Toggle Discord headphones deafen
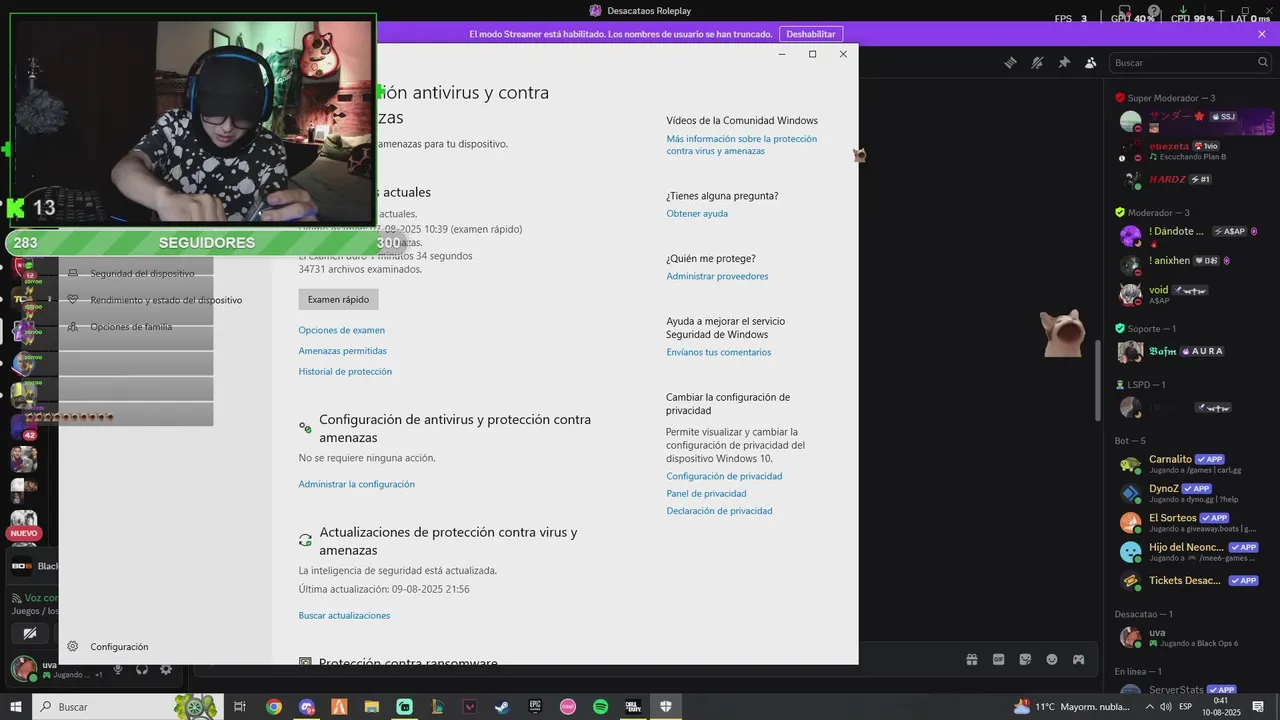 point(142,669)
